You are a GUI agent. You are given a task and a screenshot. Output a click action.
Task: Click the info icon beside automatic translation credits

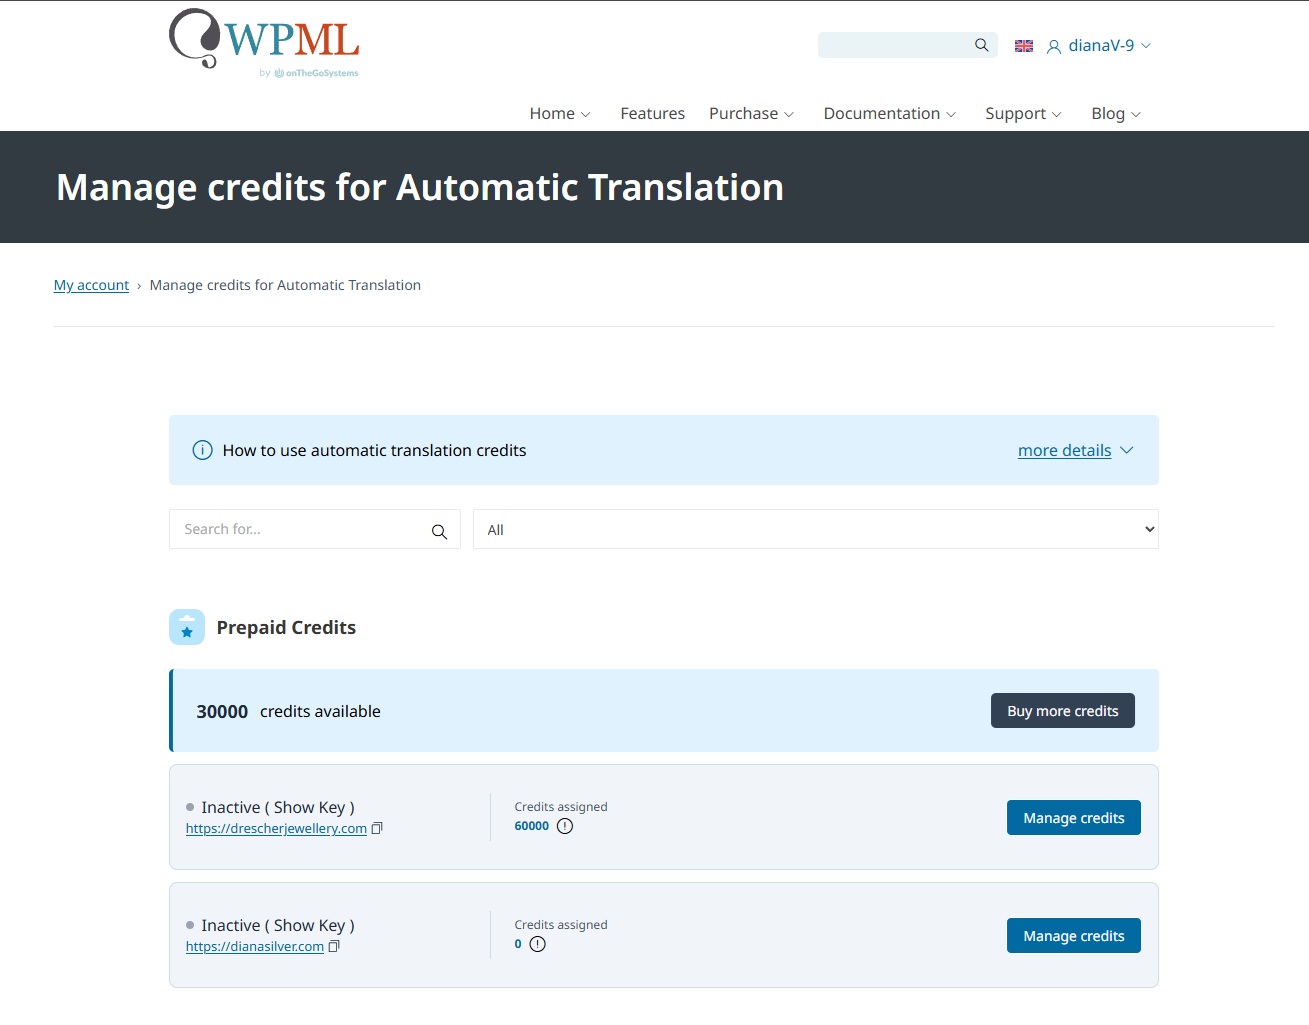click(202, 450)
